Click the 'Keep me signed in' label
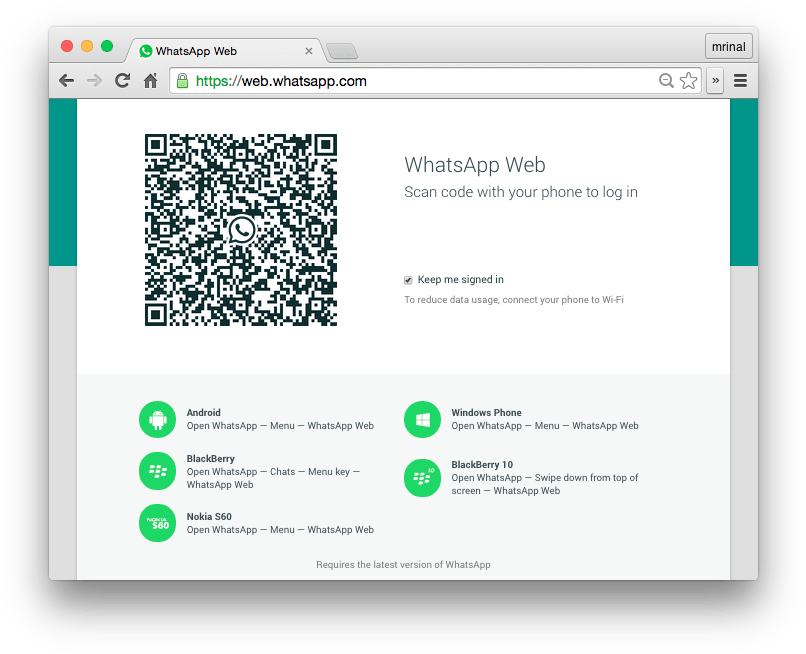806x654 pixels. click(461, 280)
